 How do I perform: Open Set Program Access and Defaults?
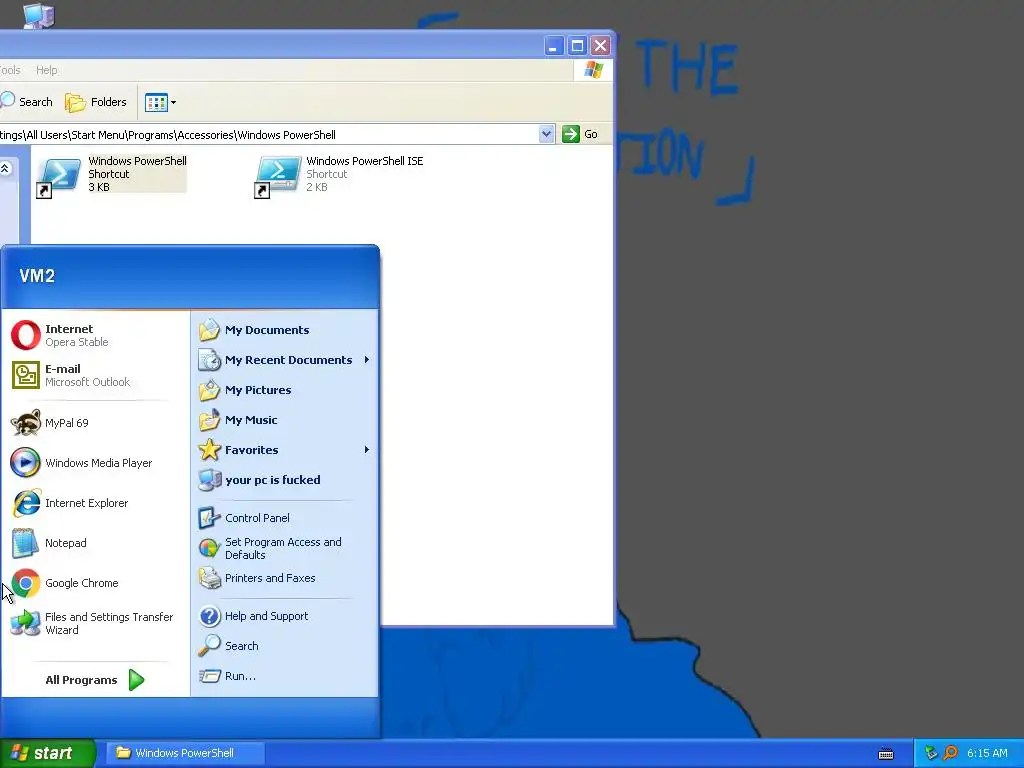[285, 549]
